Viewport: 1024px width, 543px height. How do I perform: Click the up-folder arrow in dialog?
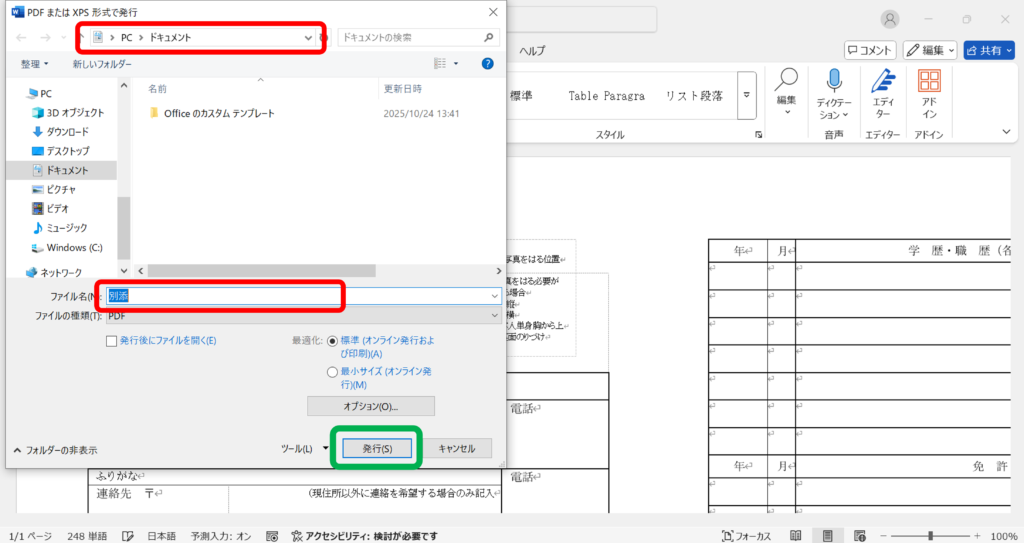pyautogui.click(x=81, y=37)
